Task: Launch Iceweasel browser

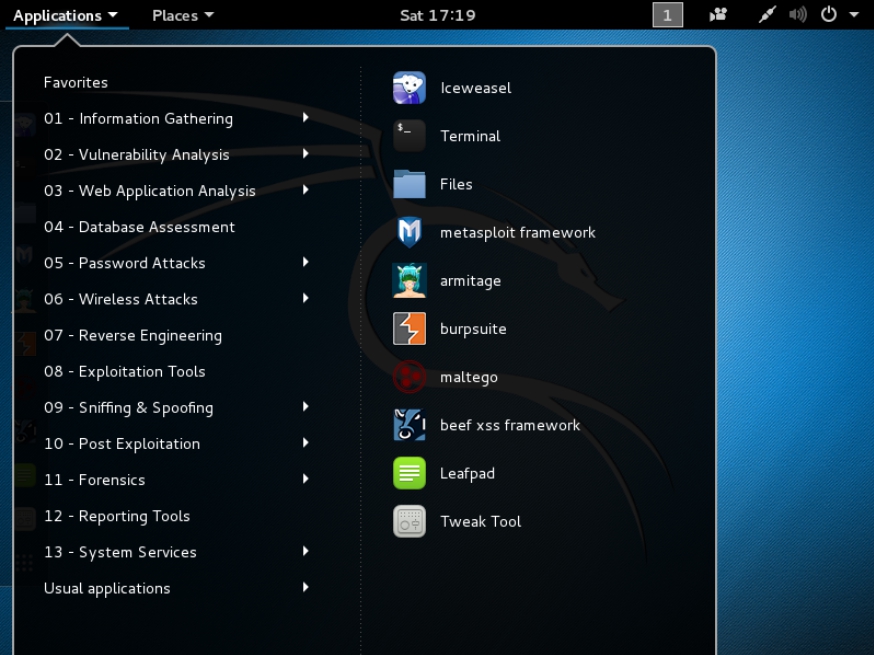Action: pyautogui.click(x=476, y=88)
